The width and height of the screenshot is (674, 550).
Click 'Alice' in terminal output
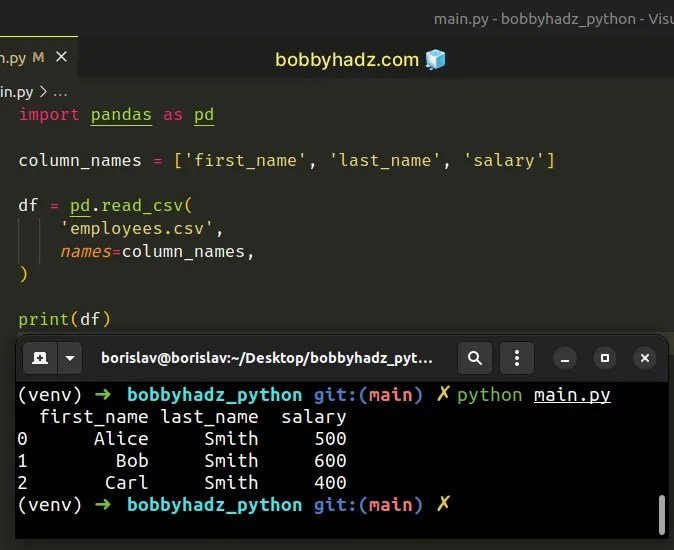[x=121, y=439]
